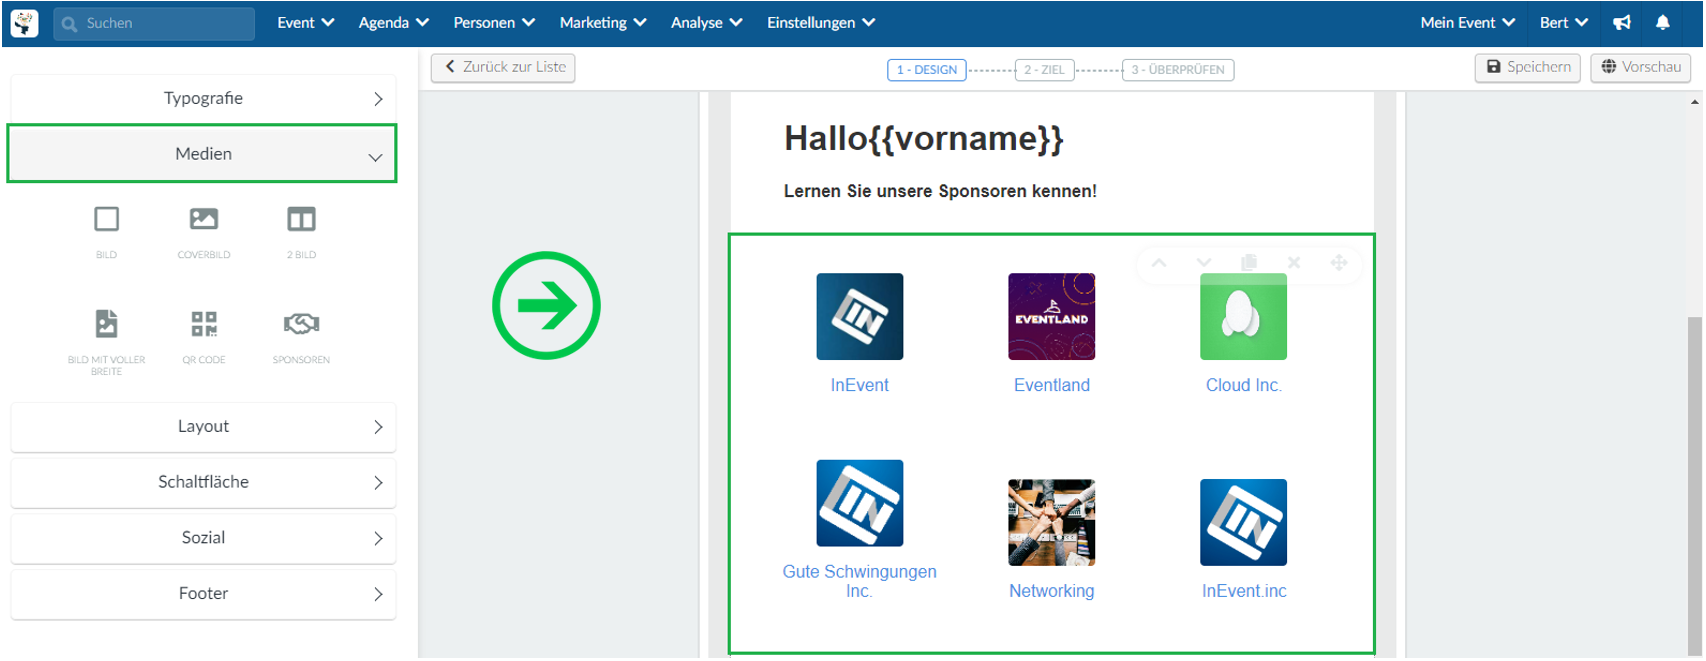Click the InEvent.inc sponsor logo

tap(1244, 522)
